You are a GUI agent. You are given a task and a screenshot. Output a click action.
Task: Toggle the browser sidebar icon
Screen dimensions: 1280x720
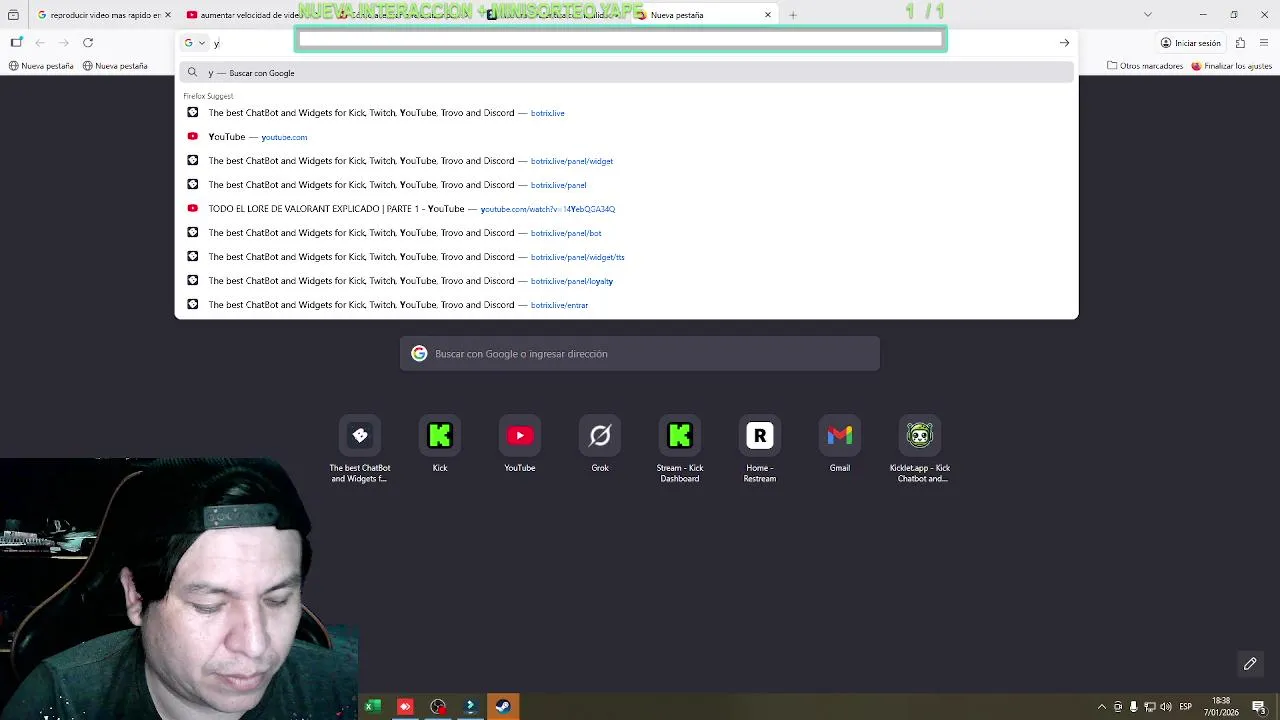tap(16, 42)
